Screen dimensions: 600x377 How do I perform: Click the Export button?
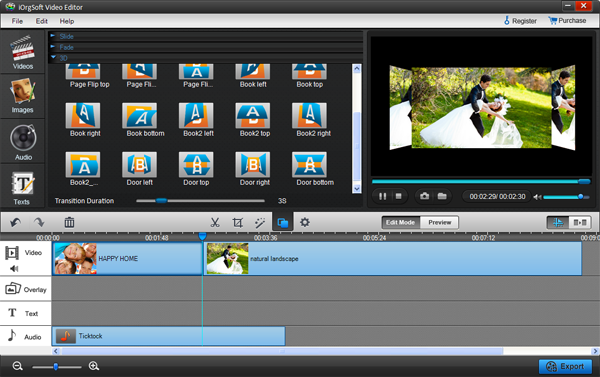click(x=565, y=366)
